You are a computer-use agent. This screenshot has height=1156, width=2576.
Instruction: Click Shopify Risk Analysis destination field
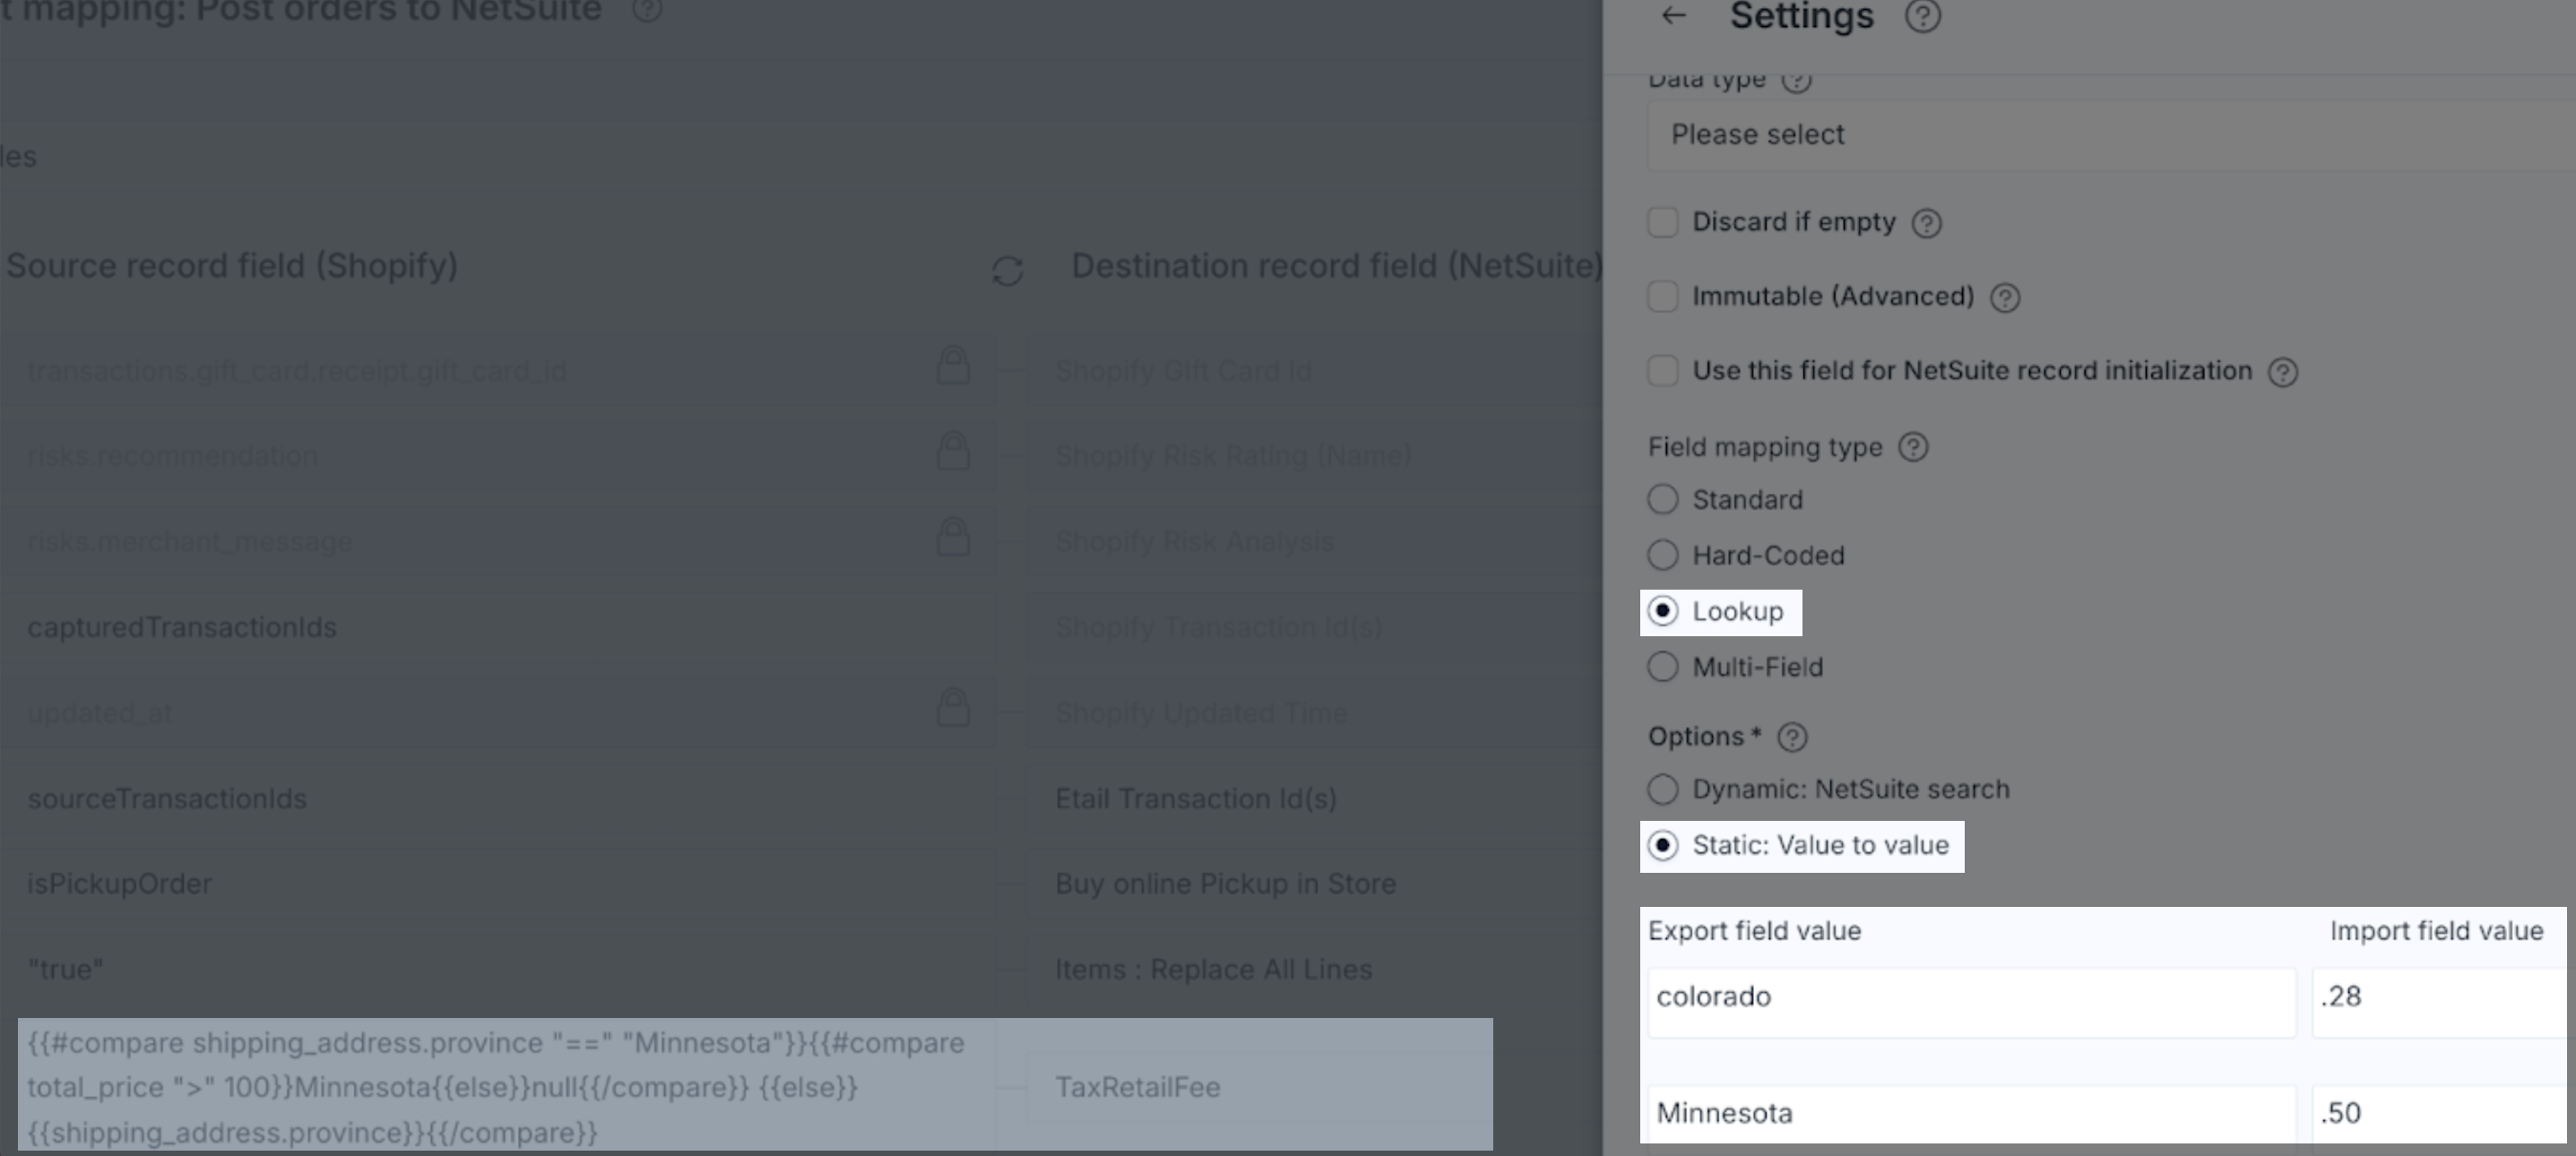tap(1315, 542)
